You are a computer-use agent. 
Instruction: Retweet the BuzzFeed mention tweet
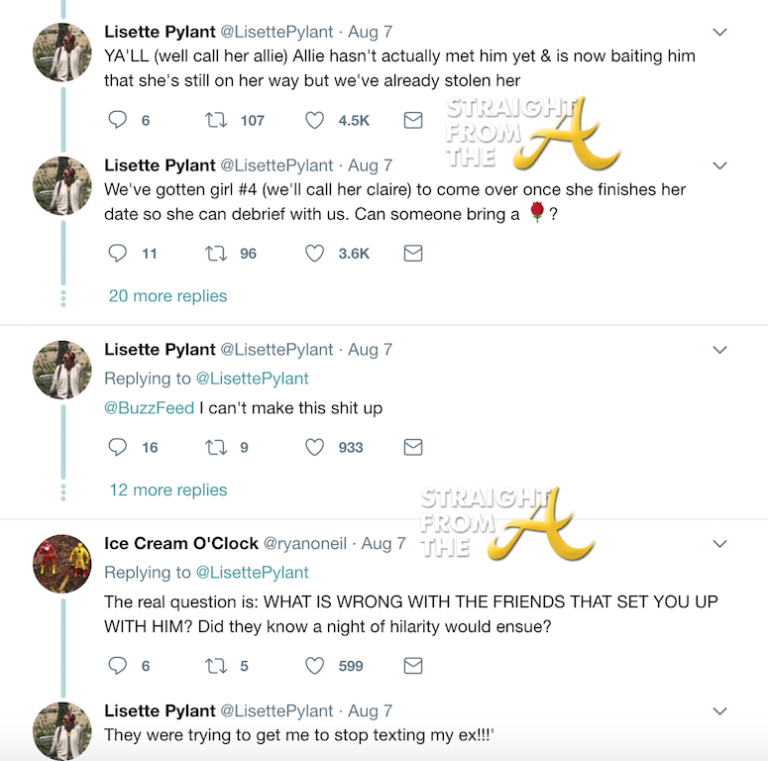(x=215, y=447)
